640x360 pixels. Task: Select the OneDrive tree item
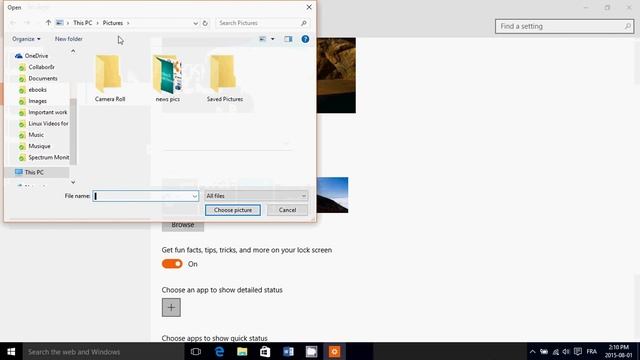36,56
